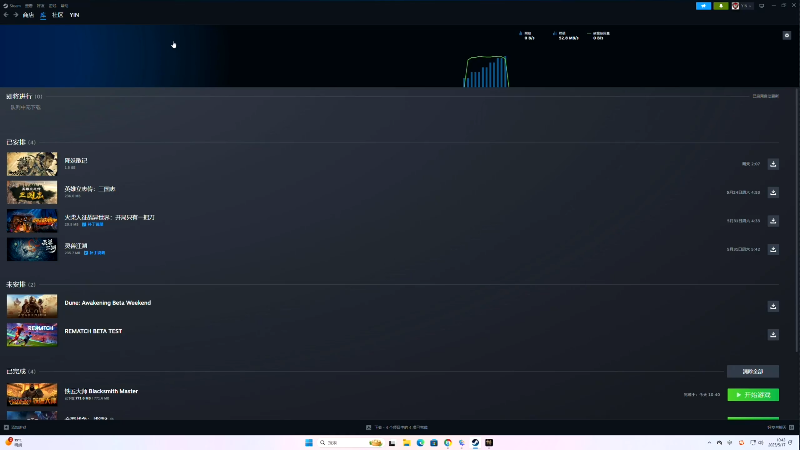Go forward with the right arrow
800x450 pixels.
point(16,15)
